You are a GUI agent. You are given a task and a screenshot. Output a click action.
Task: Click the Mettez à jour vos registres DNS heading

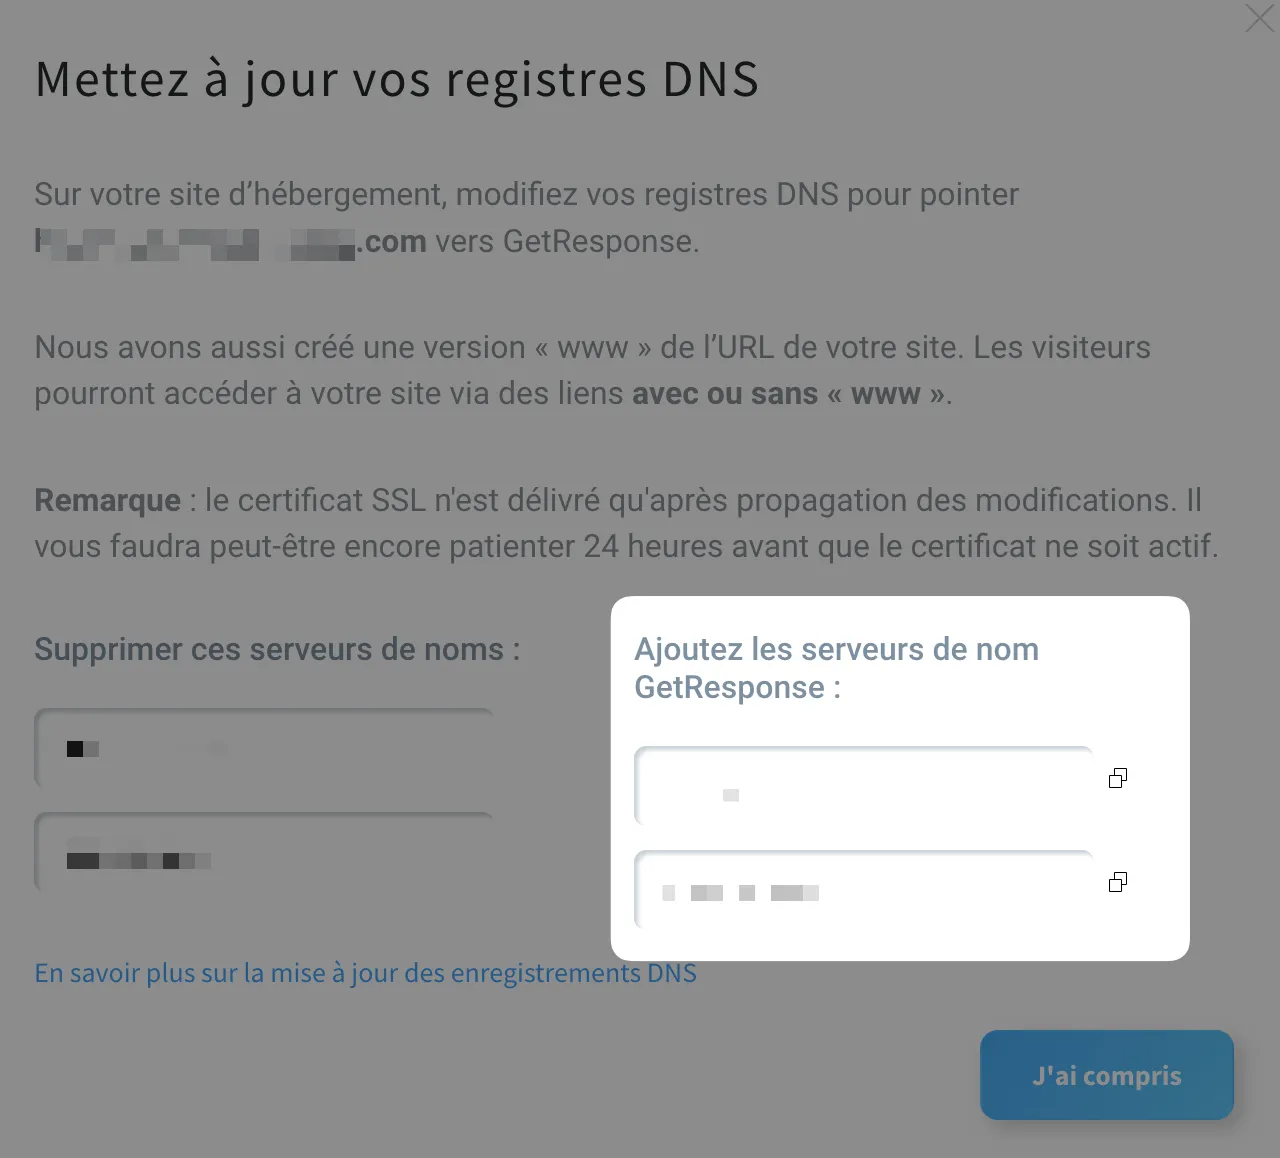[x=397, y=80]
